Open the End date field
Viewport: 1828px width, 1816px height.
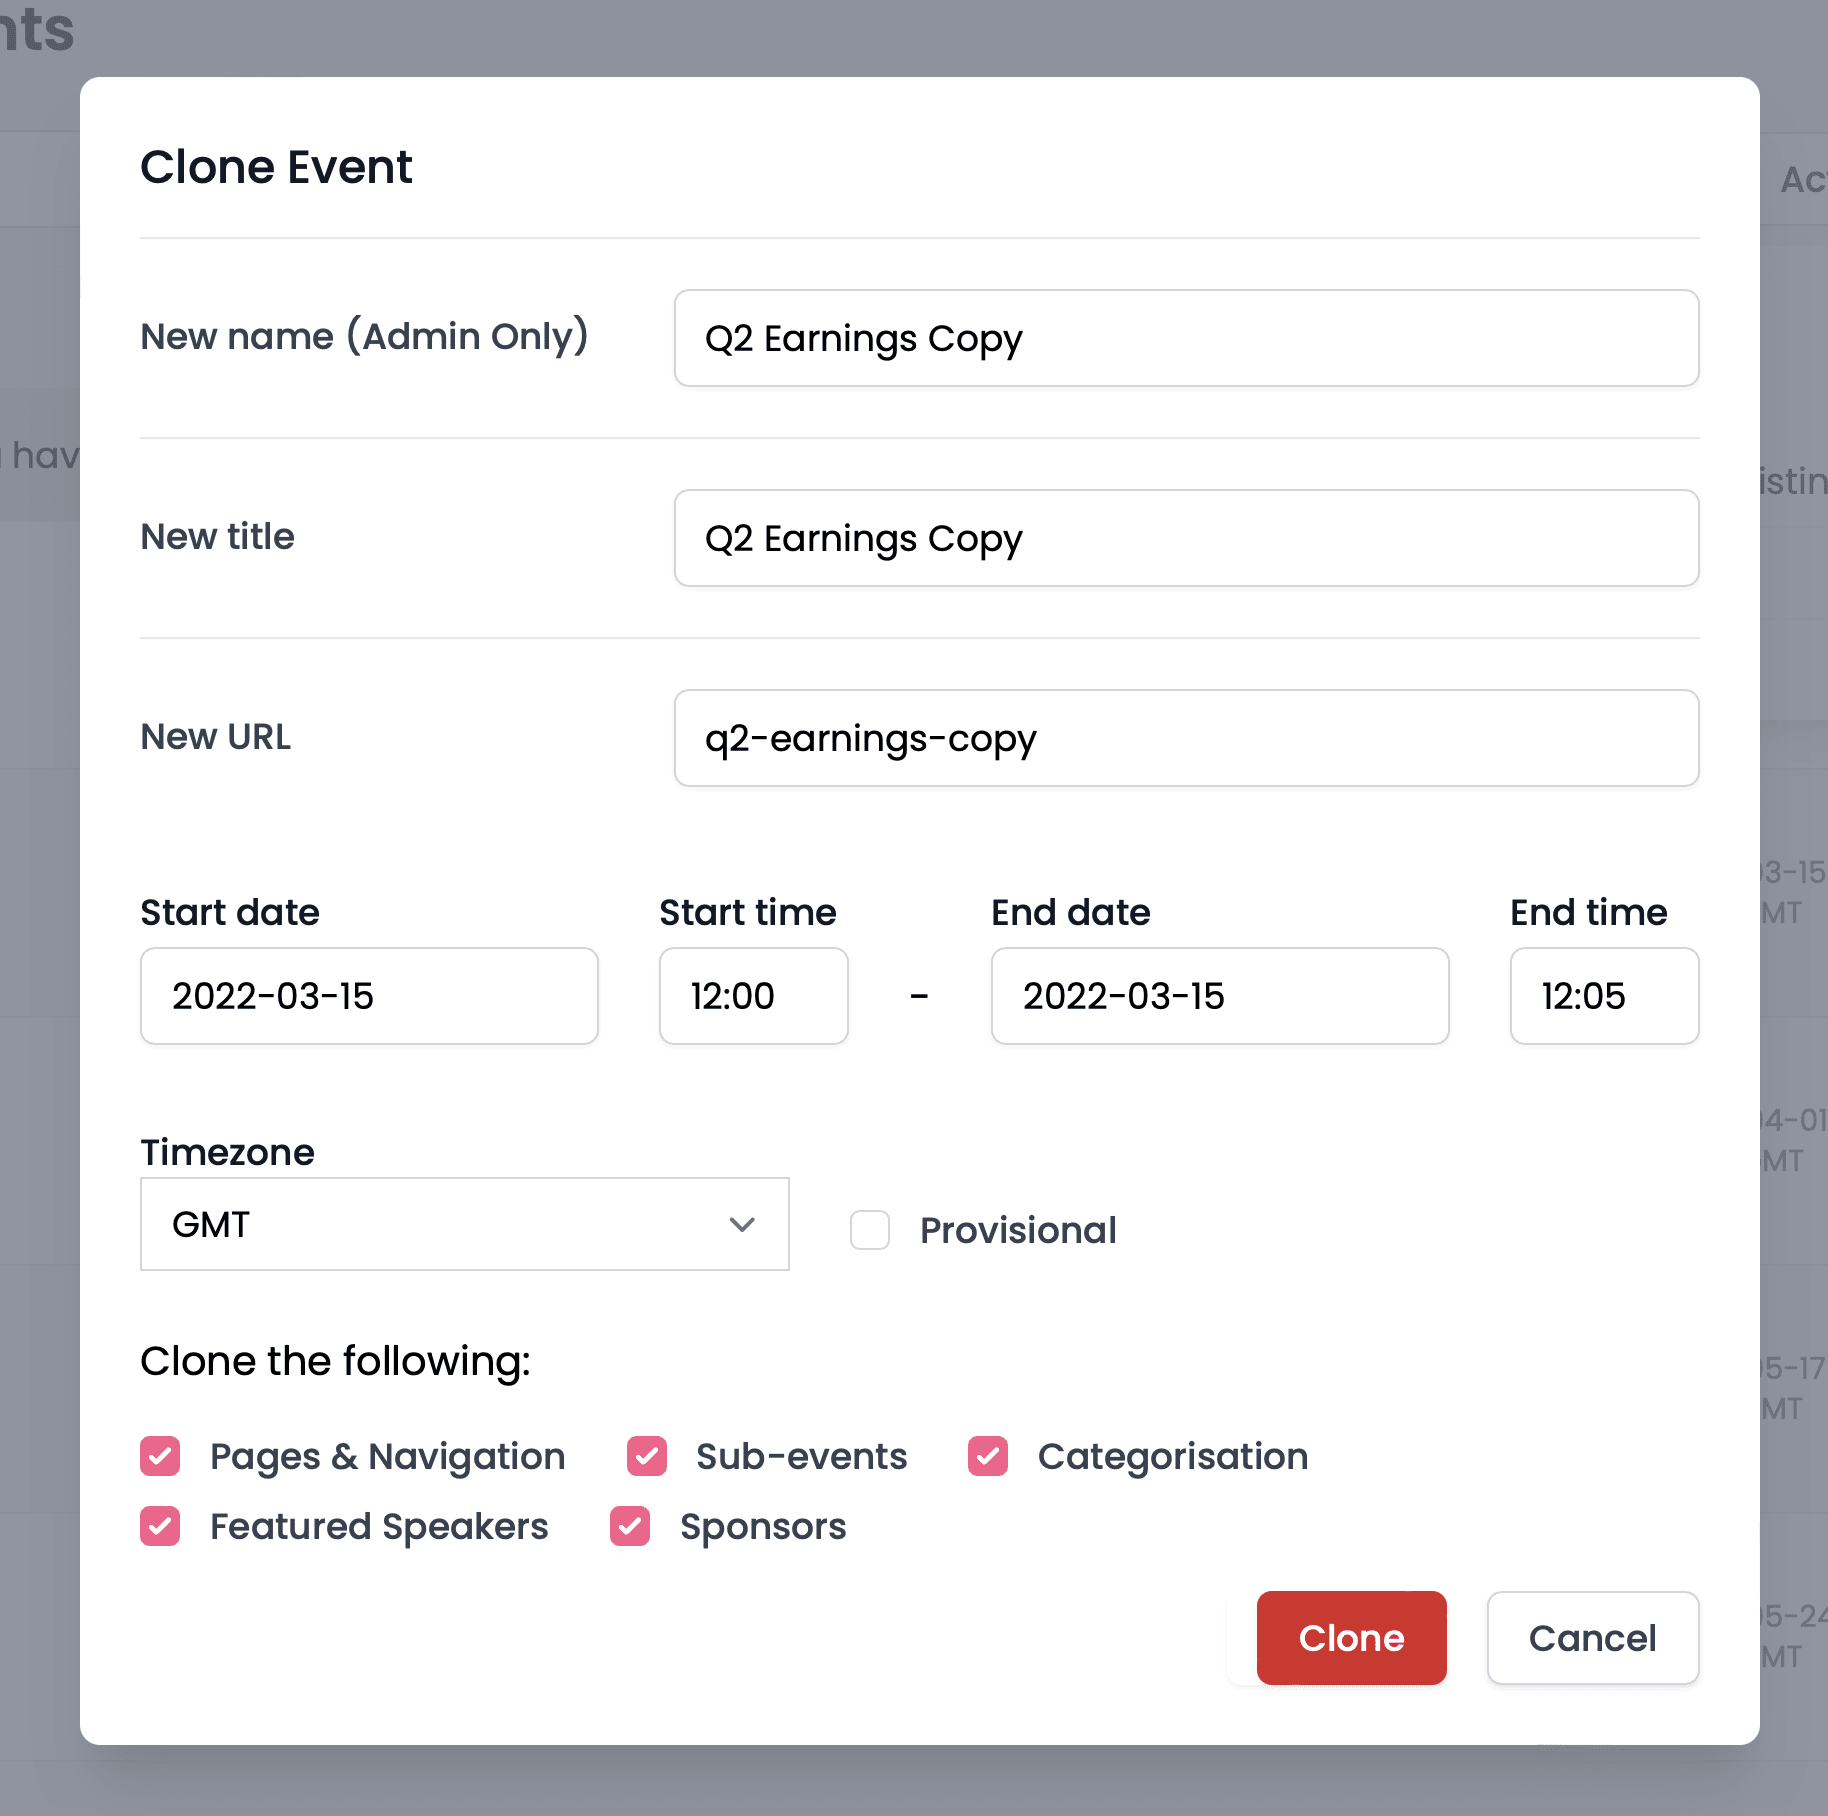tap(1220, 996)
